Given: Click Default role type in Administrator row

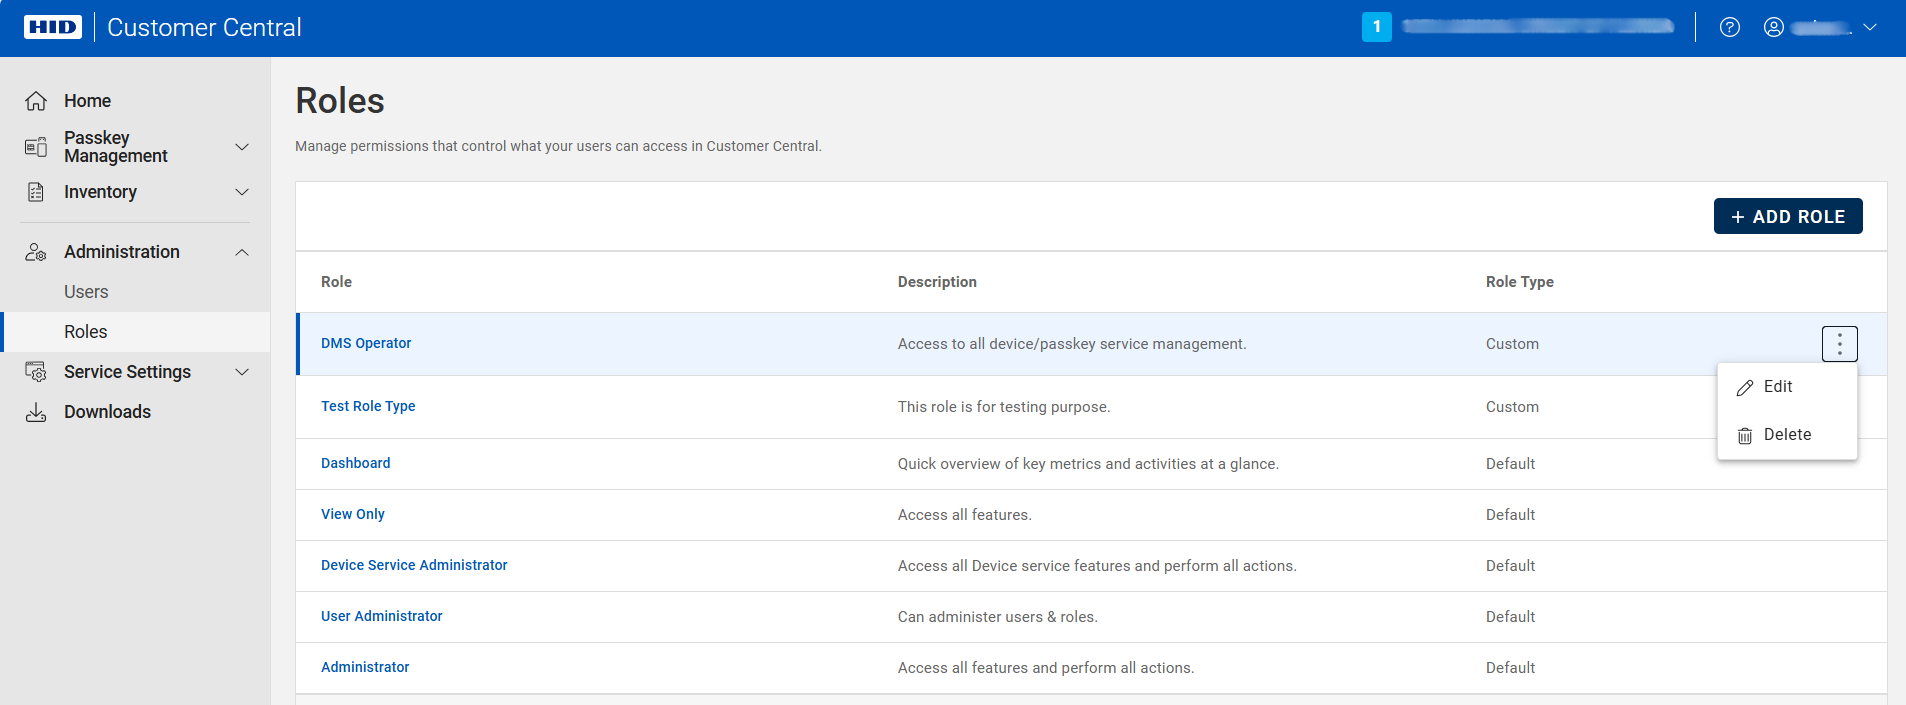Looking at the screenshot, I should tap(1510, 668).
